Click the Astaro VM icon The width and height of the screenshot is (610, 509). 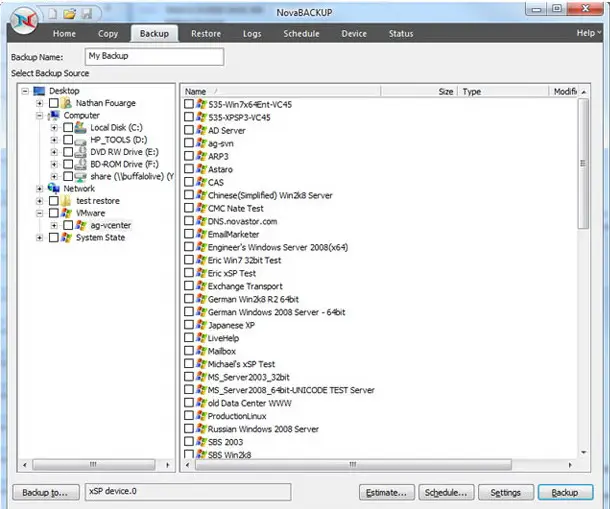[x=201, y=169]
